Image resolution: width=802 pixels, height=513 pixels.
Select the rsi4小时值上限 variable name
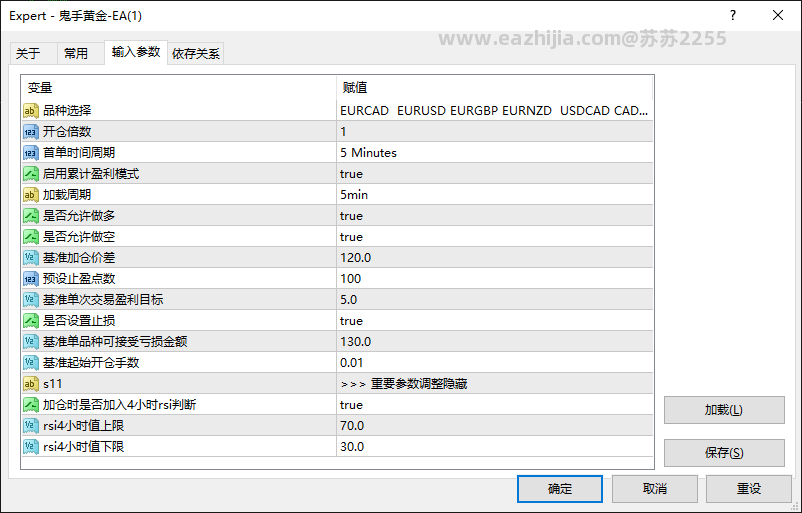point(84,426)
